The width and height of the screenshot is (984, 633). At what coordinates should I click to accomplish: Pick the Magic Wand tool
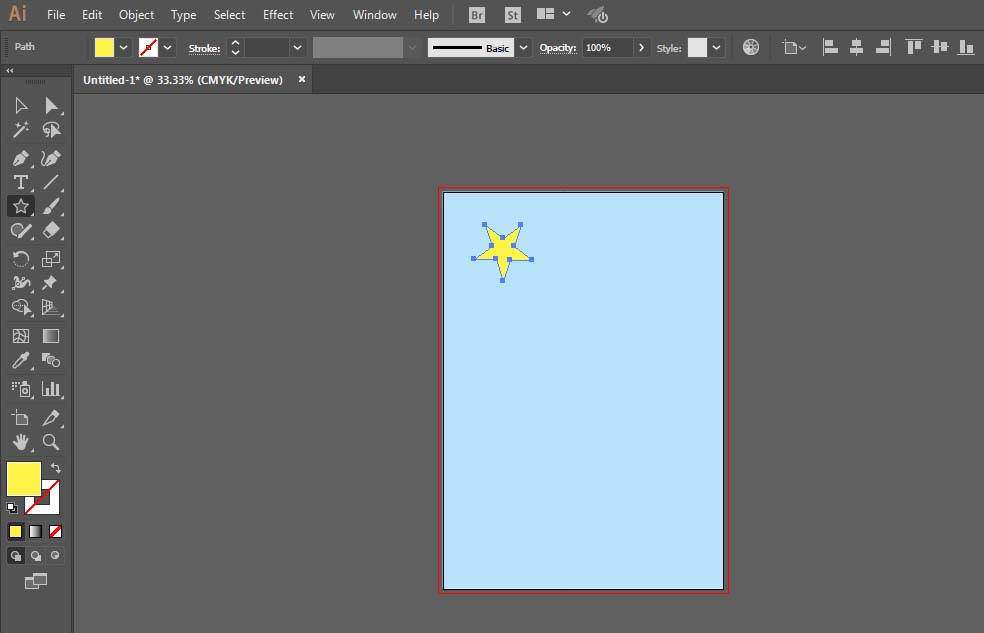pyautogui.click(x=20, y=130)
